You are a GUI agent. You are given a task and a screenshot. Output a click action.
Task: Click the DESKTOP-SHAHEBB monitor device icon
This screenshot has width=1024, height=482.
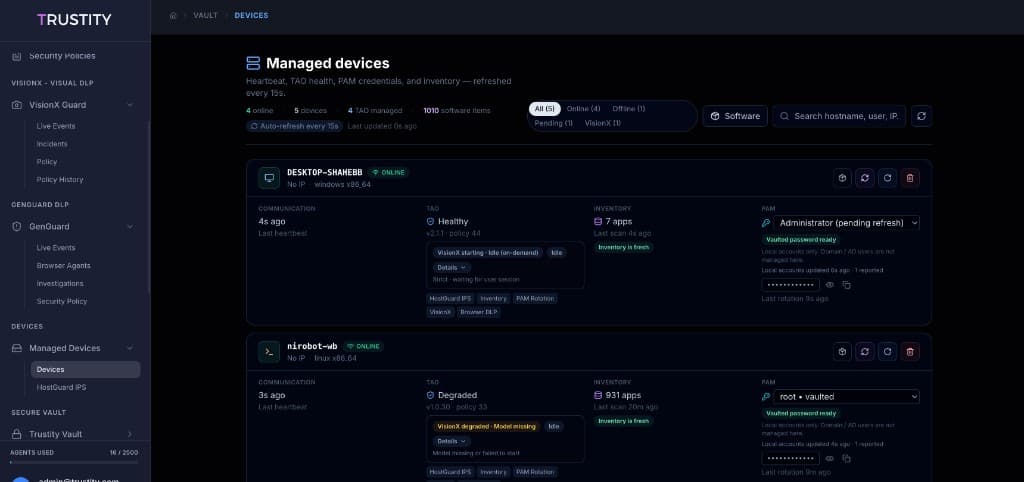(x=269, y=178)
